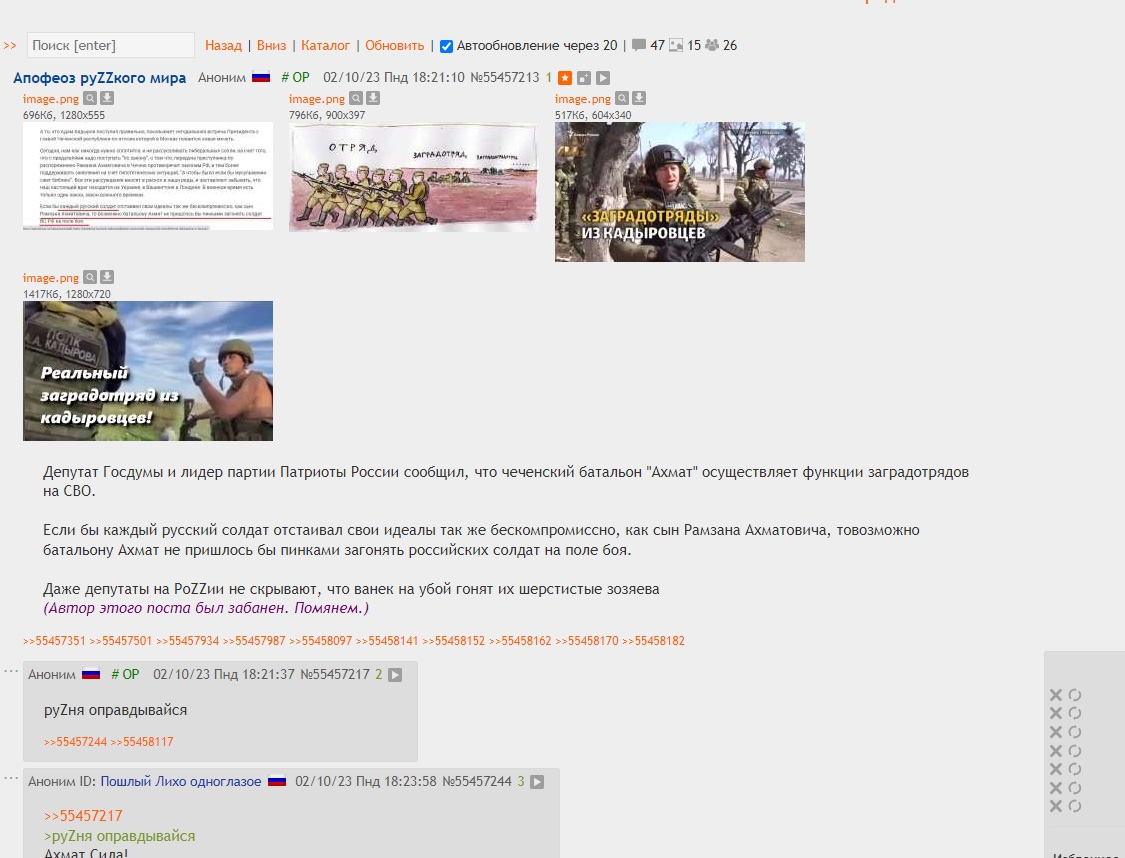Remove the topmost entry in favorites panel
The image size is (1125, 858).
[1055, 694]
